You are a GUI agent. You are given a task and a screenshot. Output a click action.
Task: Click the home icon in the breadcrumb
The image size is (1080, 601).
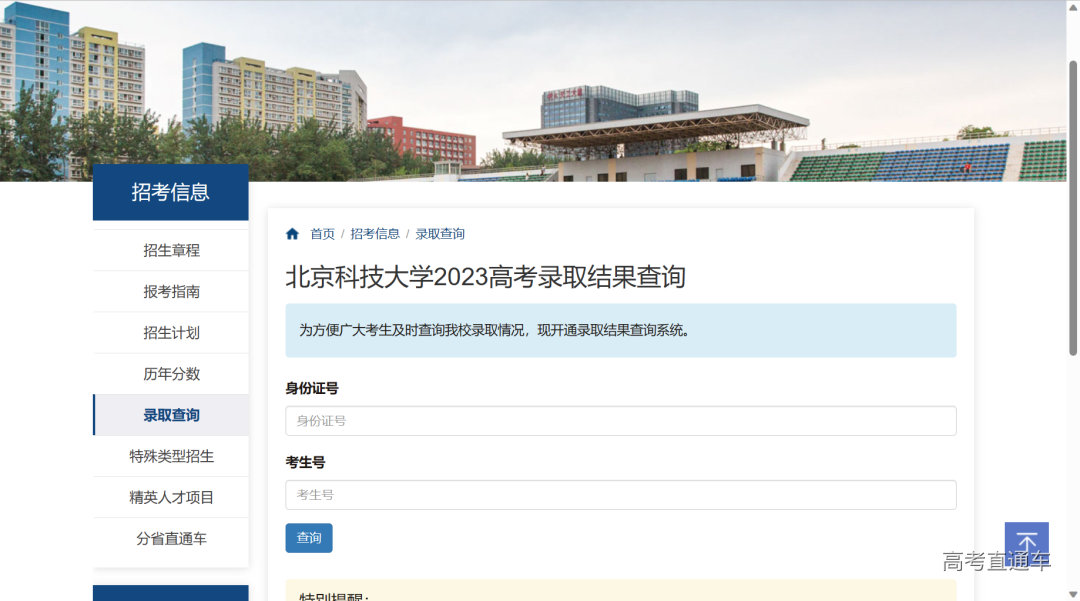(x=291, y=233)
